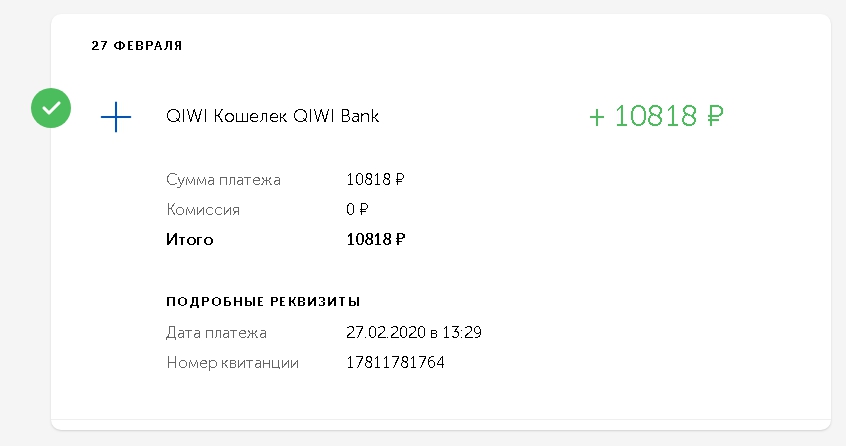Select the 27 ФЕВРАЛЯ date header

136,46
